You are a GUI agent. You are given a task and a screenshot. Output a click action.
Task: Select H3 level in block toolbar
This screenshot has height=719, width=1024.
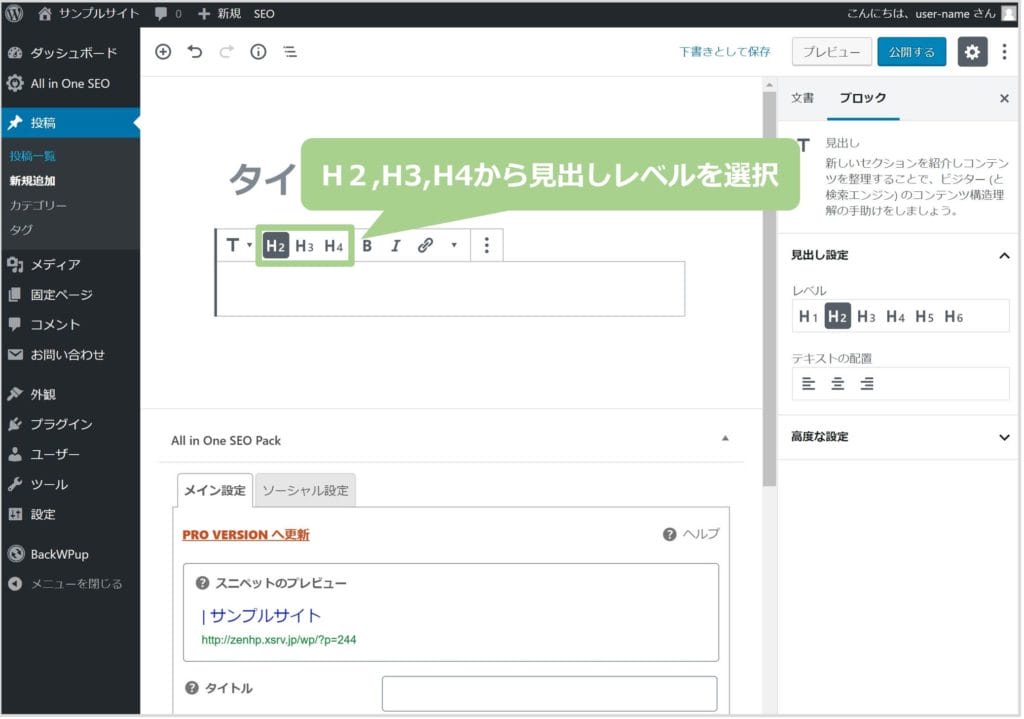304,245
